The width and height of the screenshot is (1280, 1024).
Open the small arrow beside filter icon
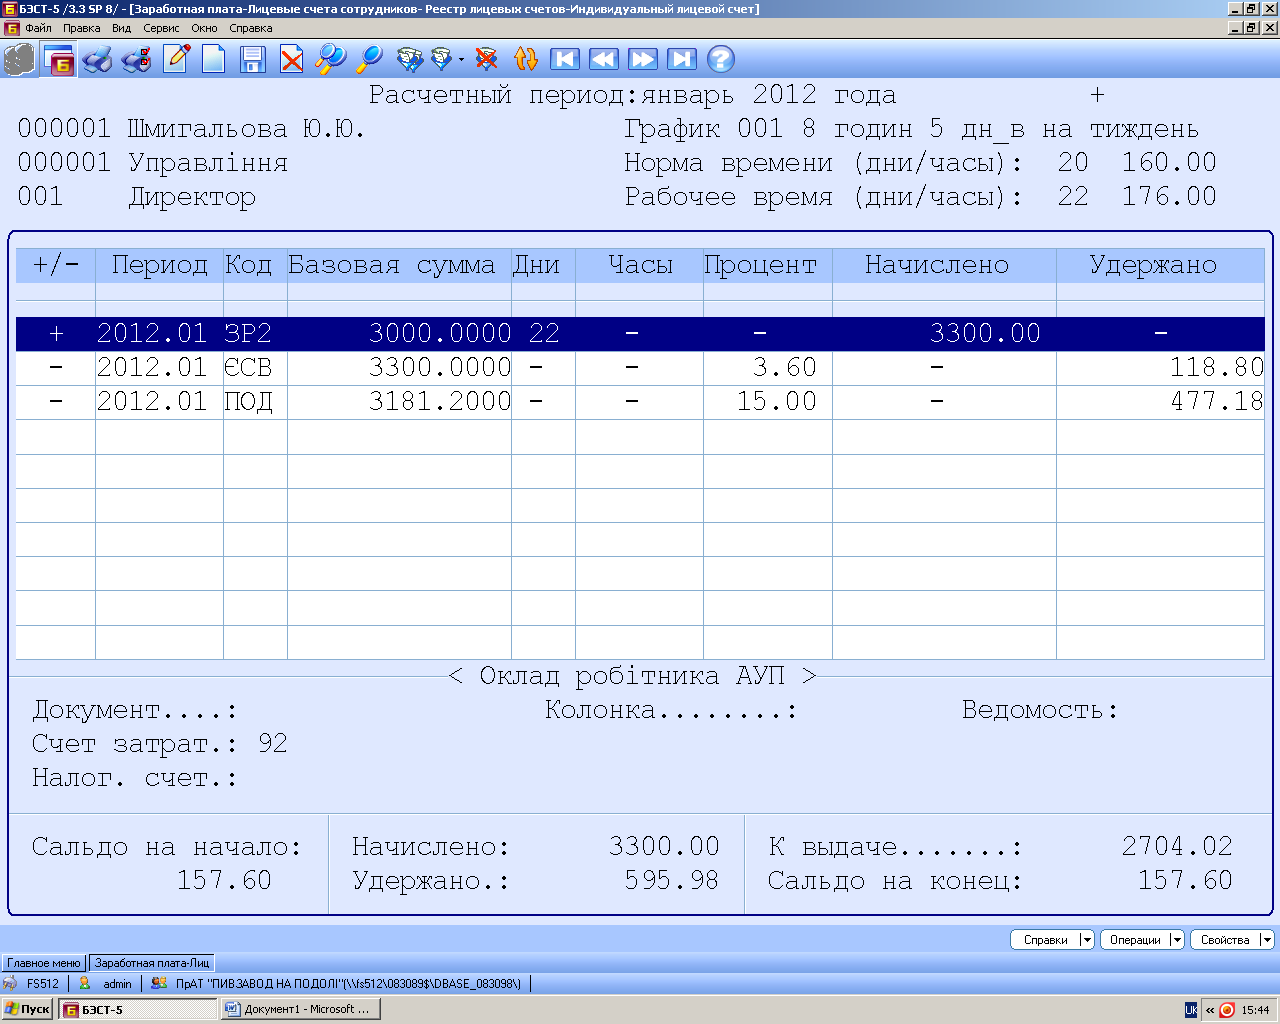pos(461,60)
